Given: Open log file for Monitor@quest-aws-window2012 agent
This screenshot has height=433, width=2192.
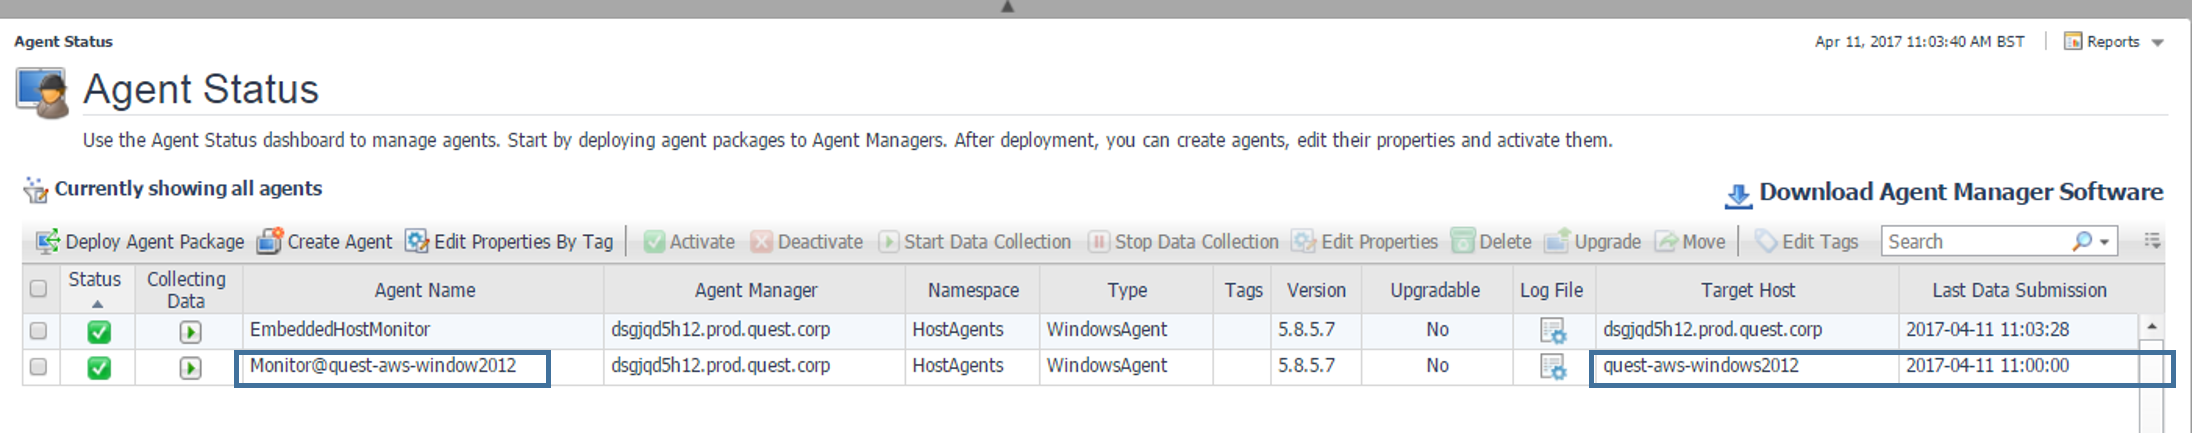Looking at the screenshot, I should (1552, 367).
